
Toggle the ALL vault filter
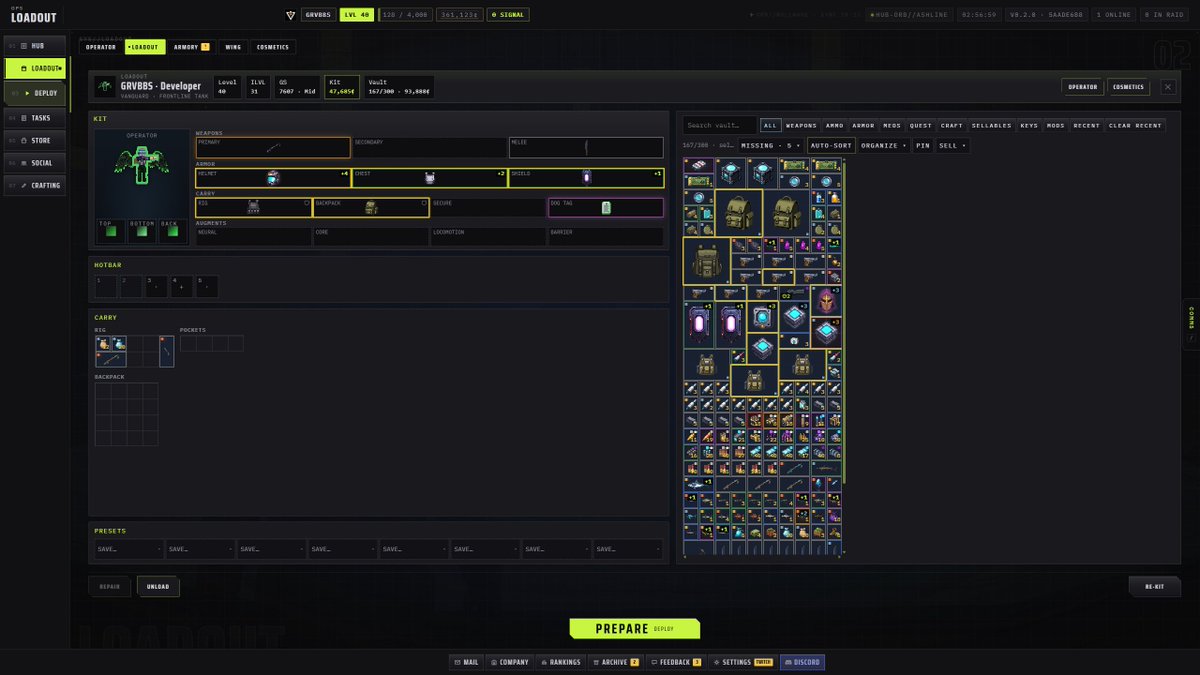[770, 126]
